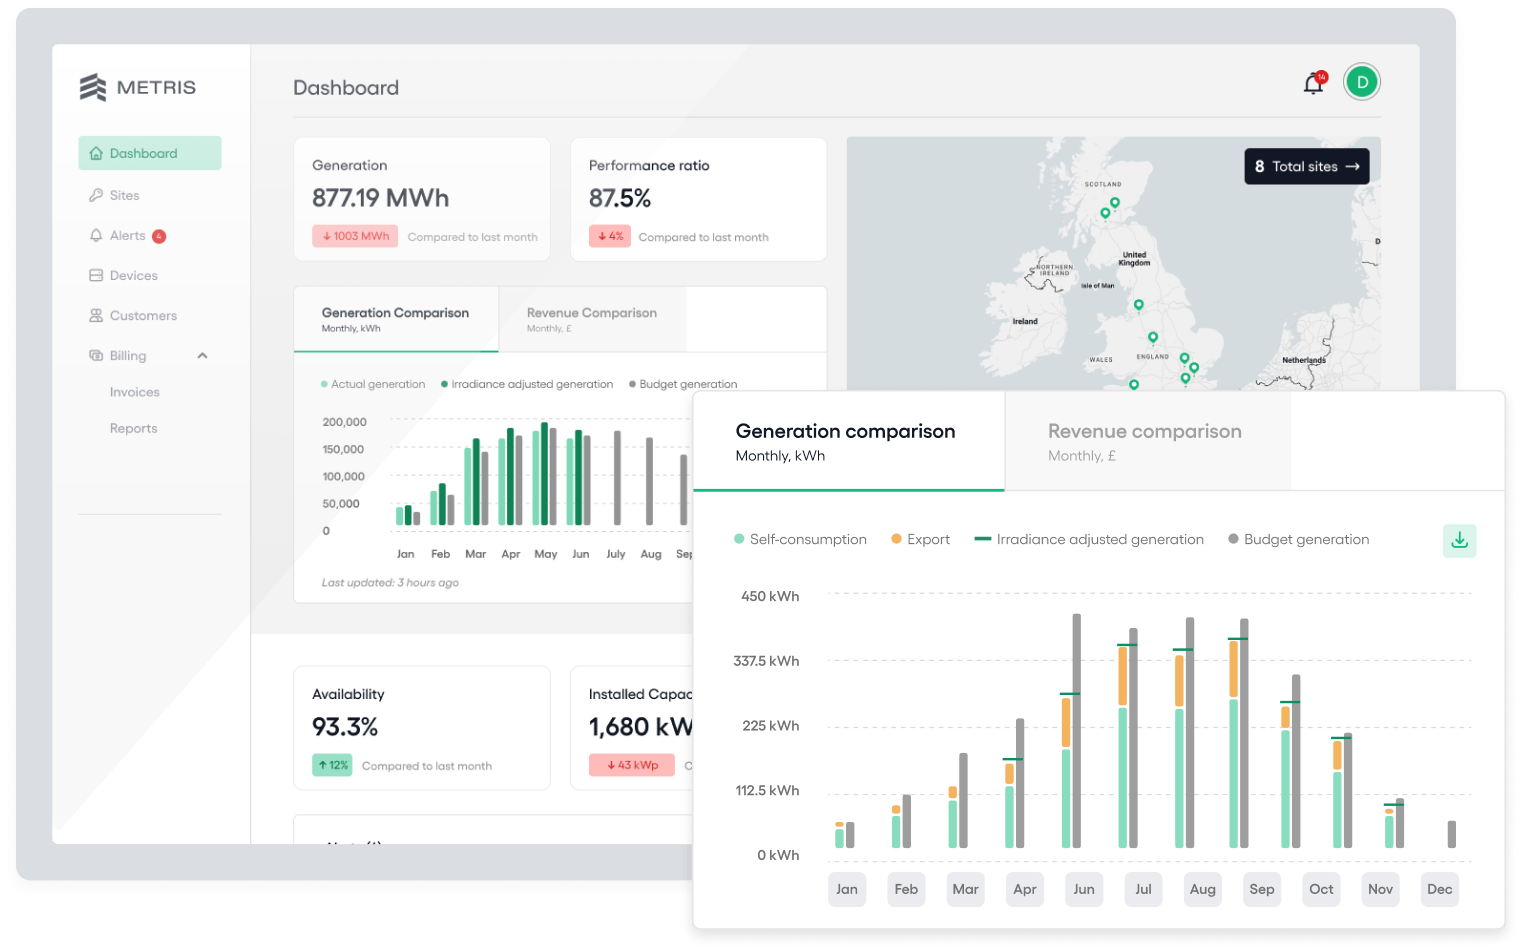The width and height of the screenshot is (1520, 950).
Task: Switch to the large Revenue comparison tab
Action: coord(1147,441)
